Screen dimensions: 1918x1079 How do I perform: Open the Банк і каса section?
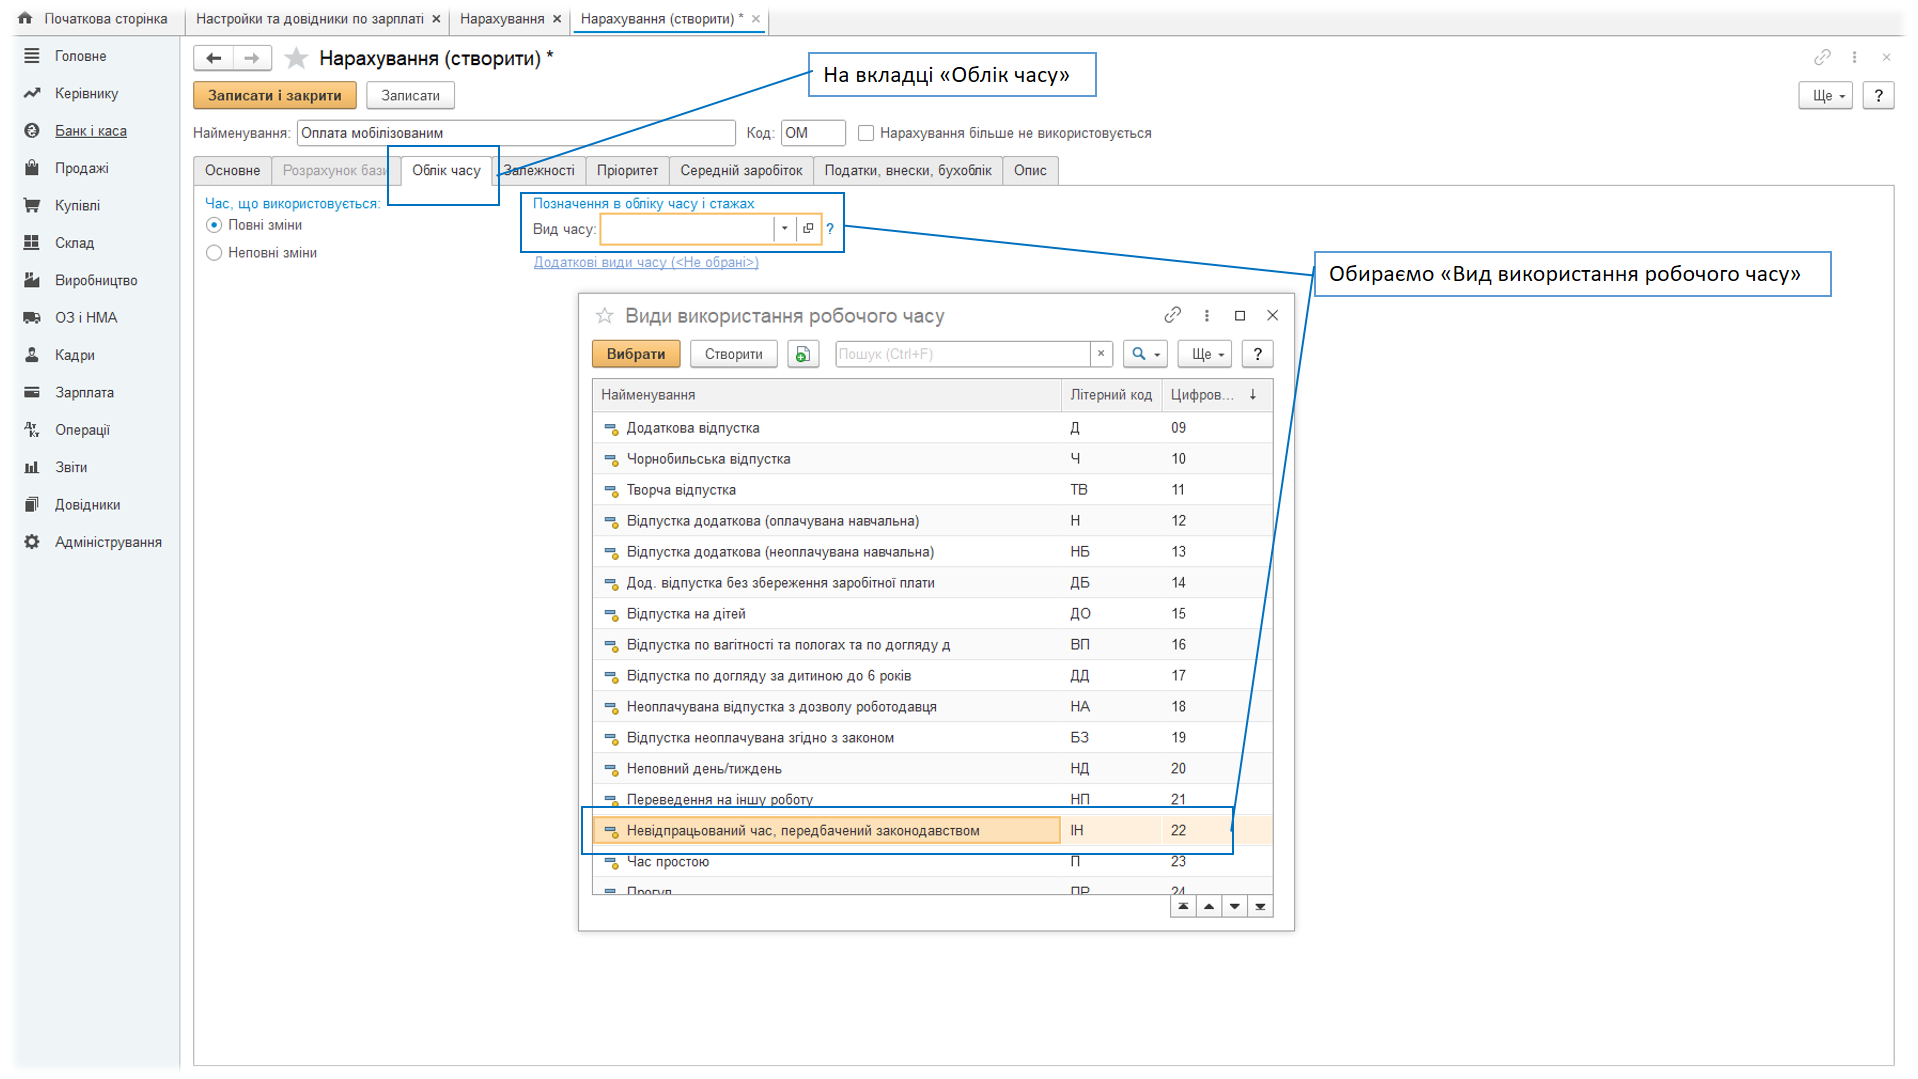[x=90, y=131]
